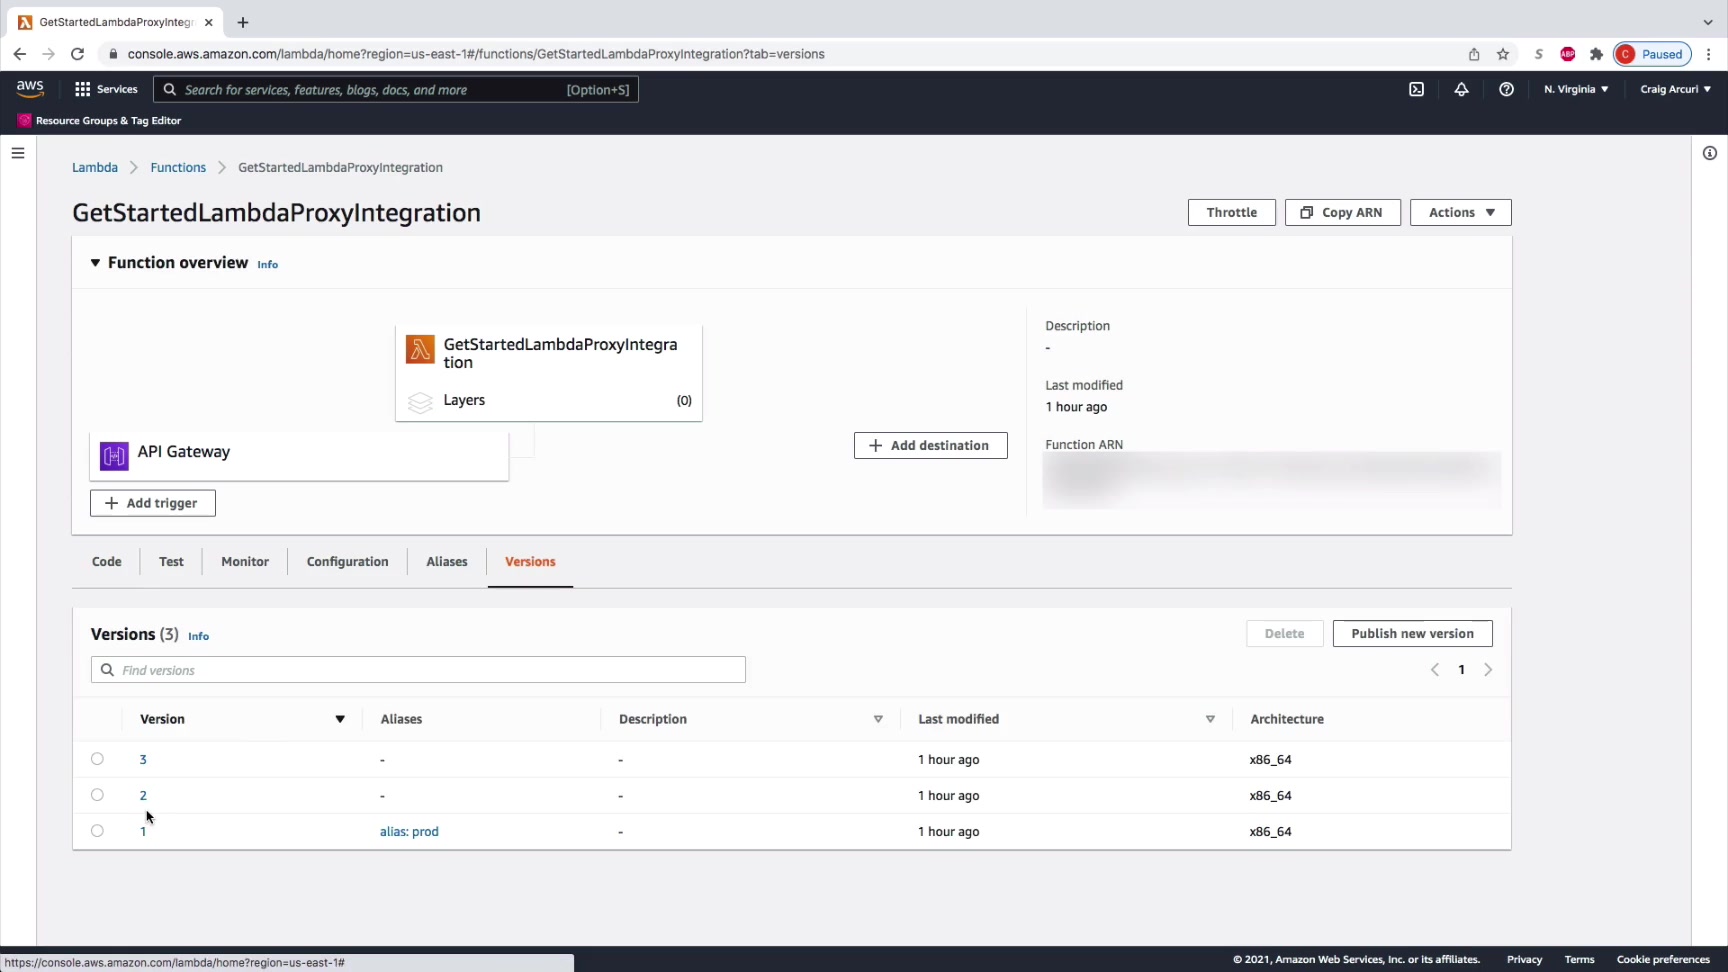Open the left navigation hamburger menu
The height and width of the screenshot is (972, 1728).
pos(18,153)
